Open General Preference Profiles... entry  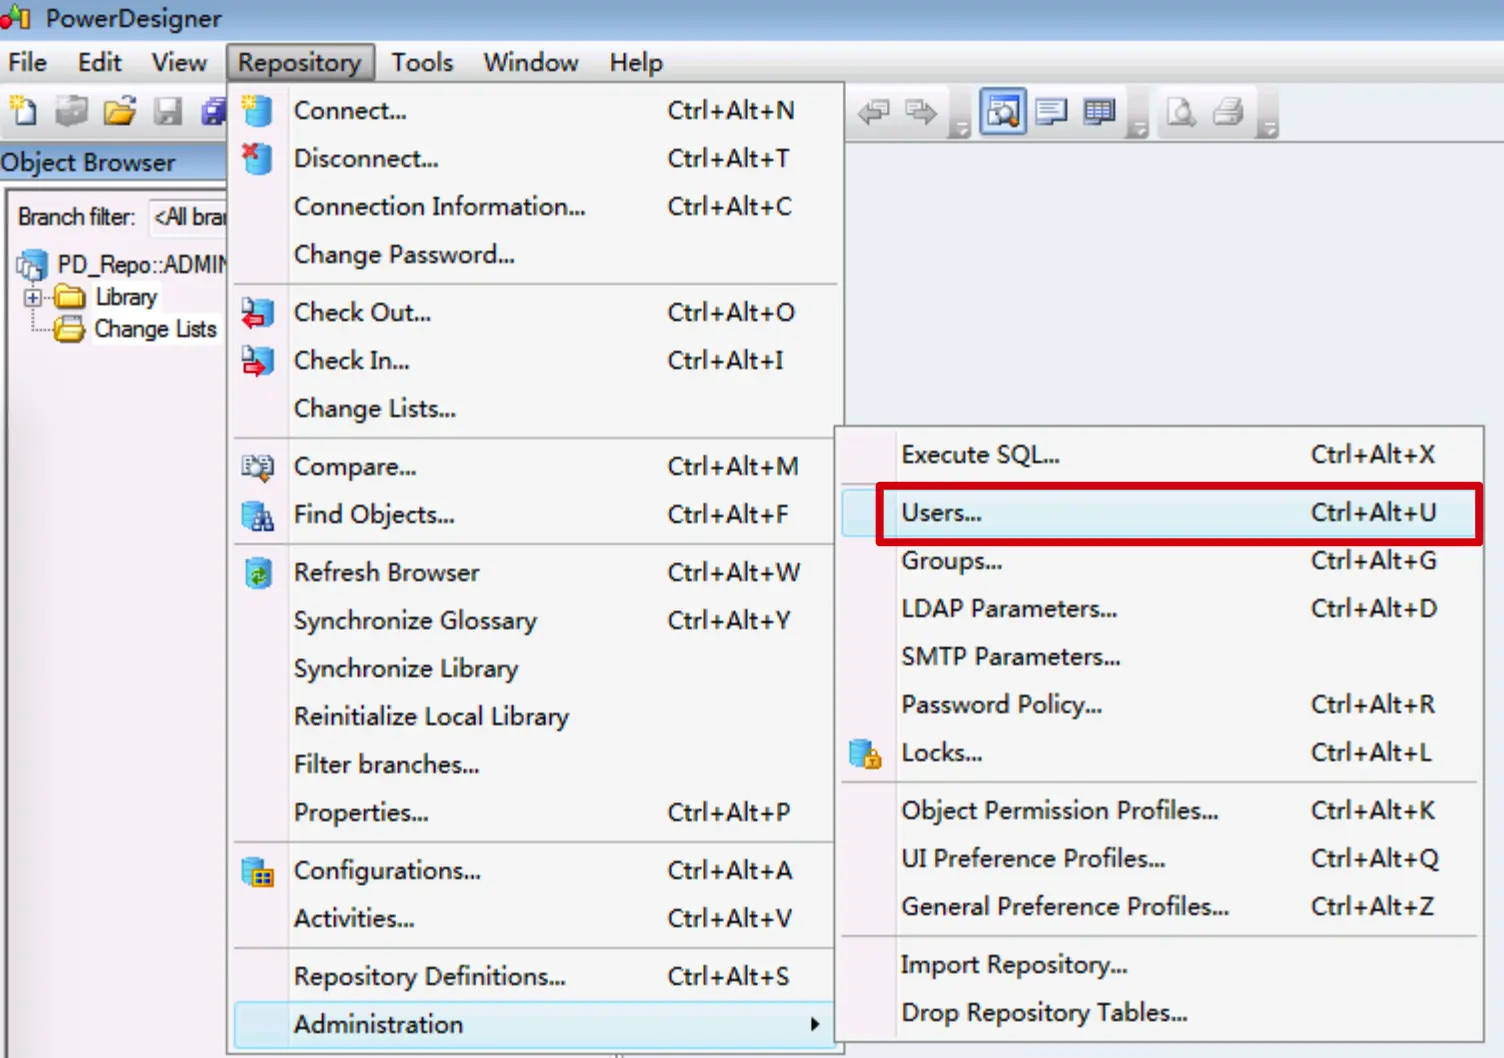(x=1160, y=907)
